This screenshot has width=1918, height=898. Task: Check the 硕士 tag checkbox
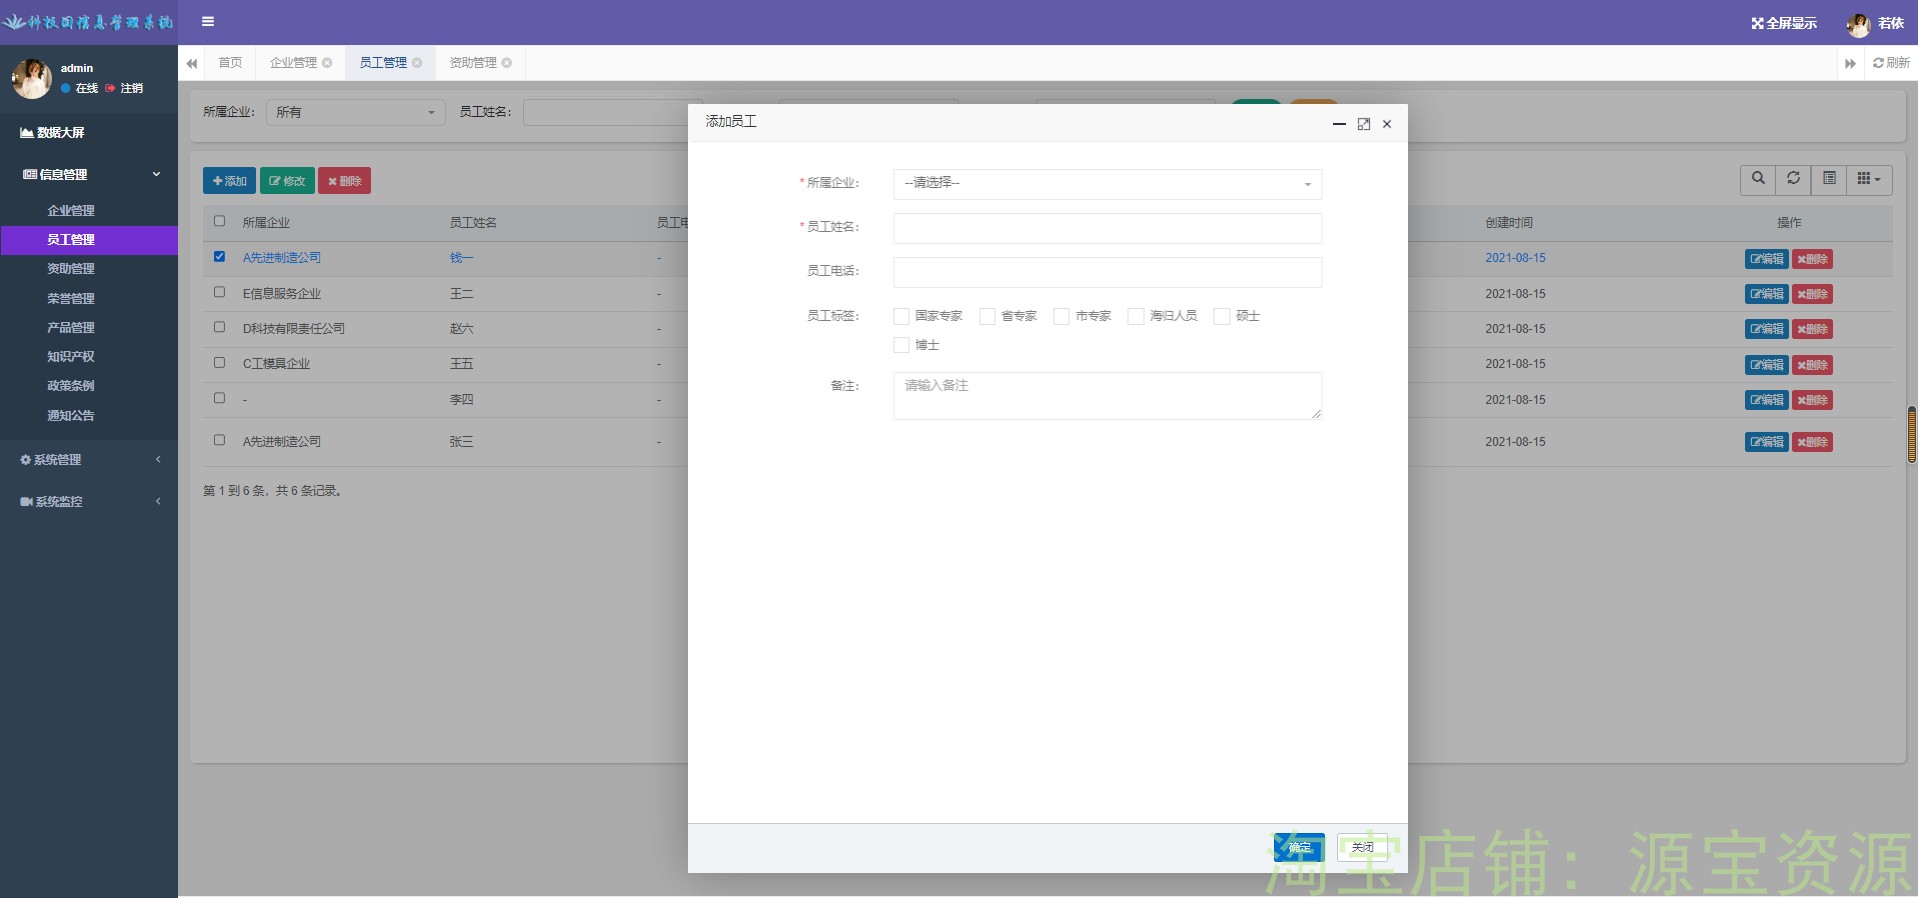click(1221, 316)
